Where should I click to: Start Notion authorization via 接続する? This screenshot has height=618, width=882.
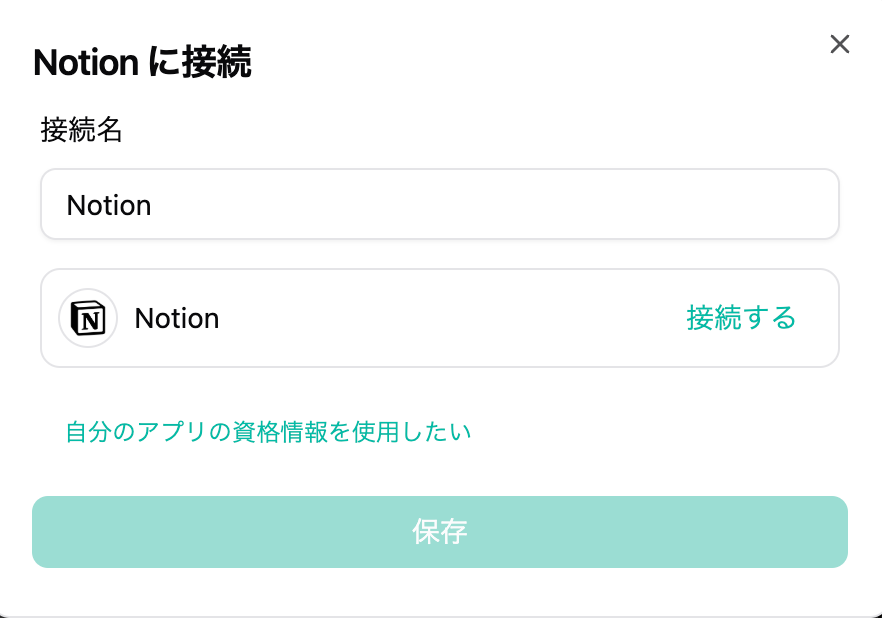pyautogui.click(x=741, y=318)
